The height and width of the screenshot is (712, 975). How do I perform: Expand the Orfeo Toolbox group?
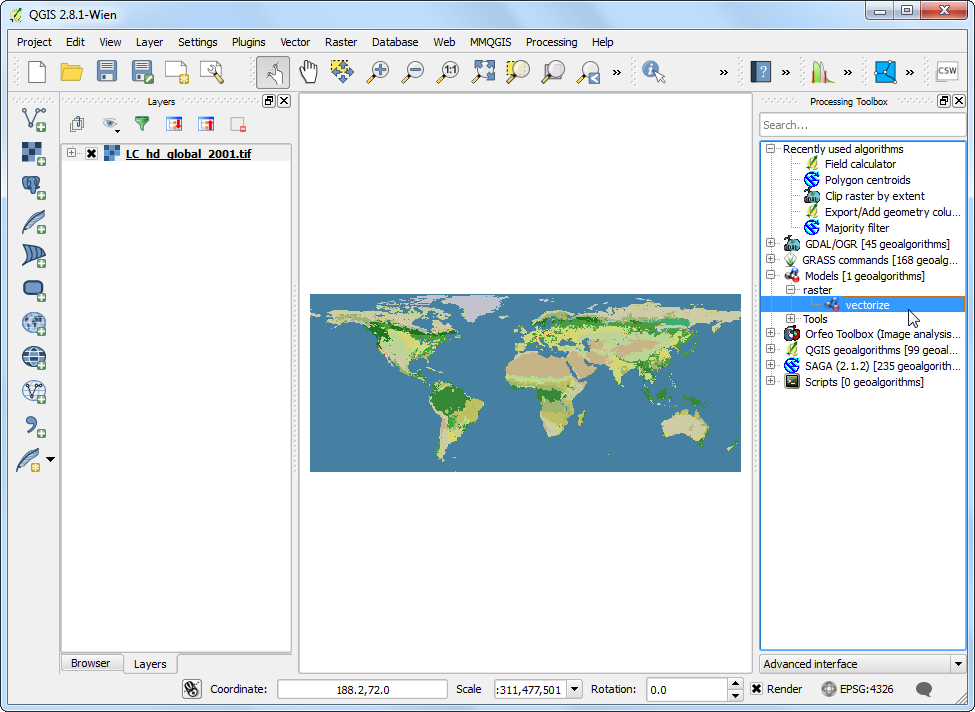click(770, 333)
